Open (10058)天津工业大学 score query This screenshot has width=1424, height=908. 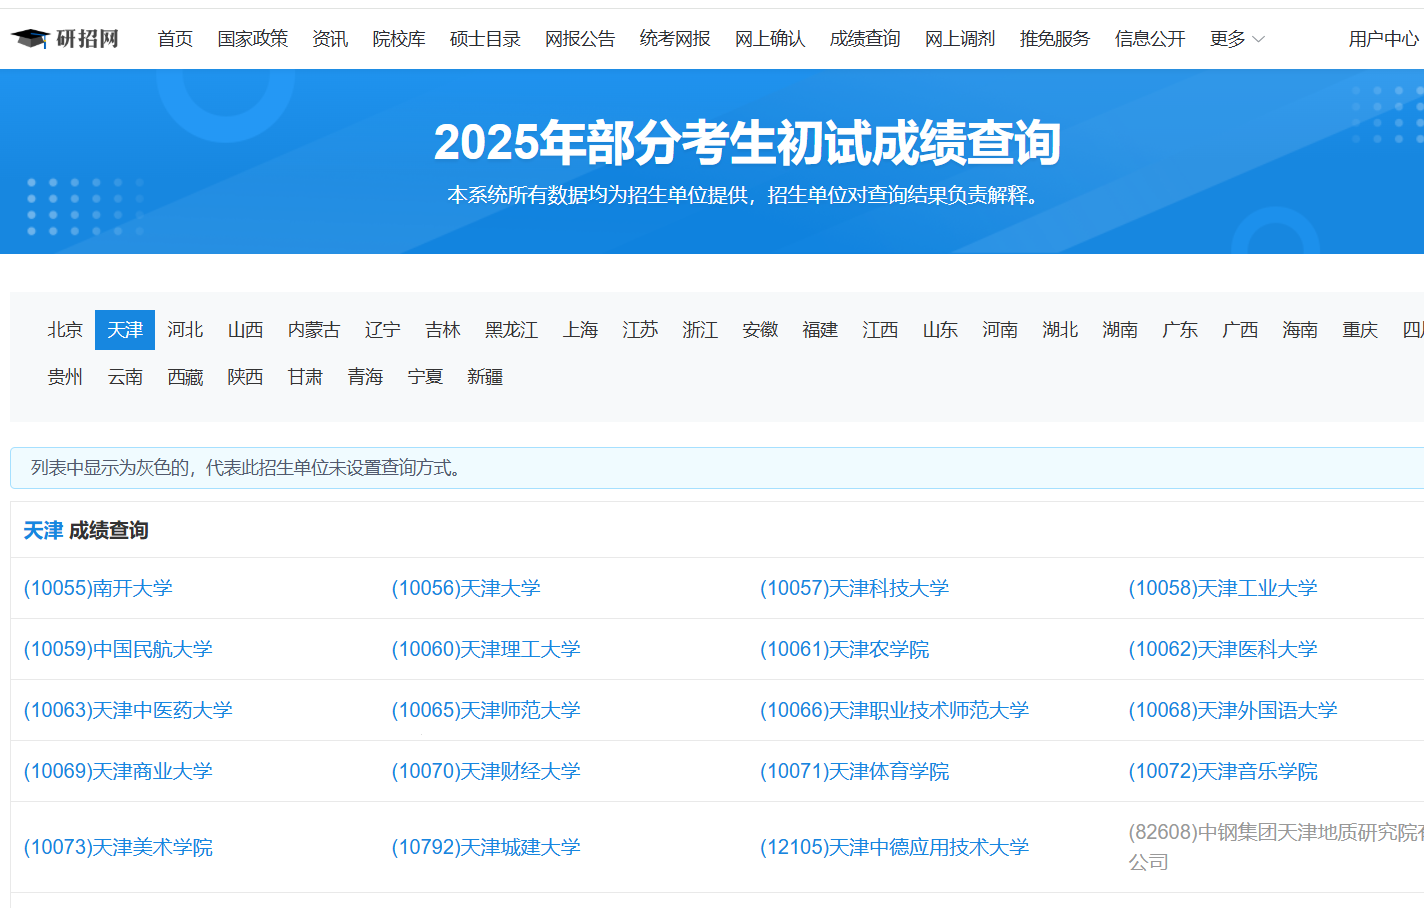coord(1223,588)
